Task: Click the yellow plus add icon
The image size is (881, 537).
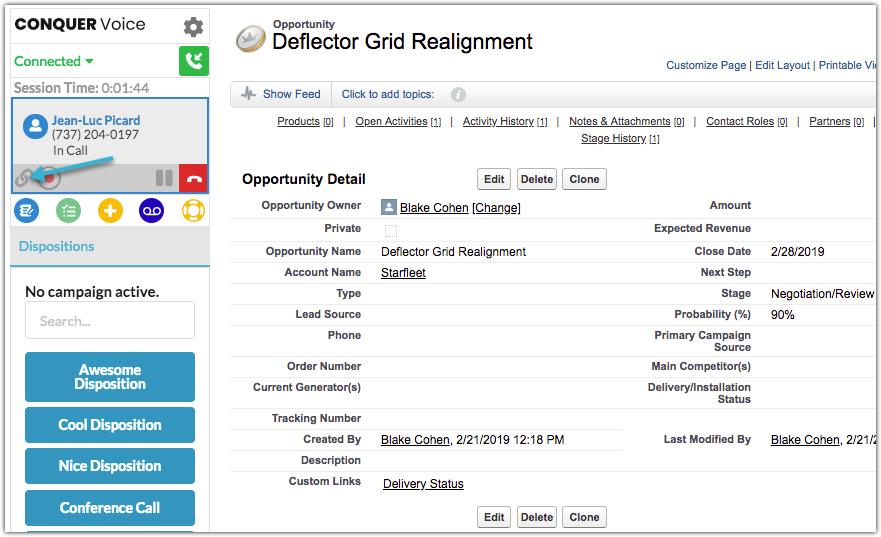Action: coord(110,211)
